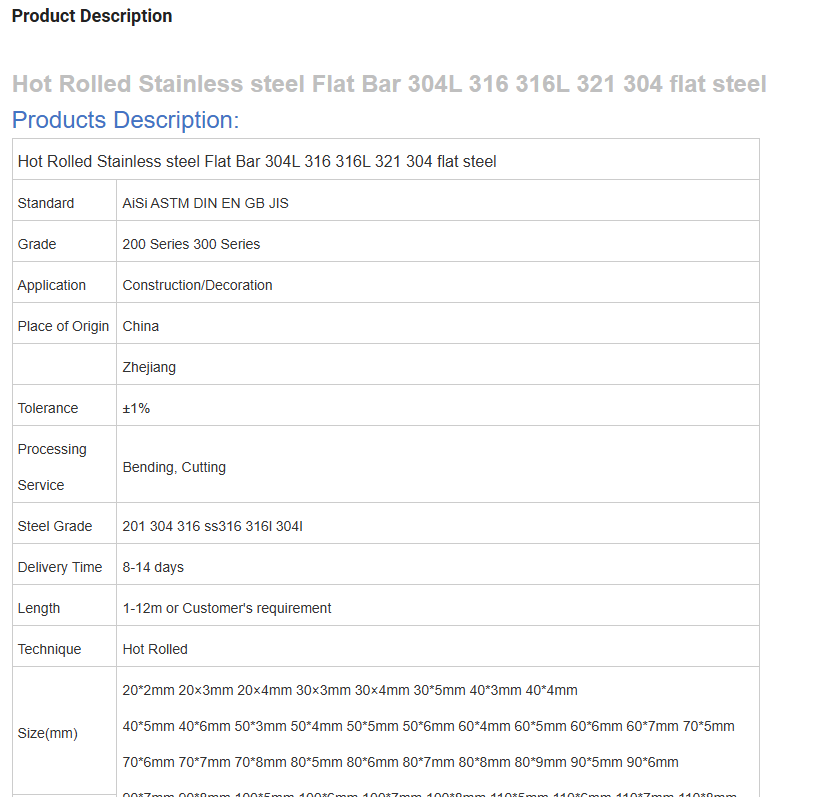Click the blue 'Products Description:' heading
Image resolution: width=836 pixels, height=797 pixels.
pos(125,120)
